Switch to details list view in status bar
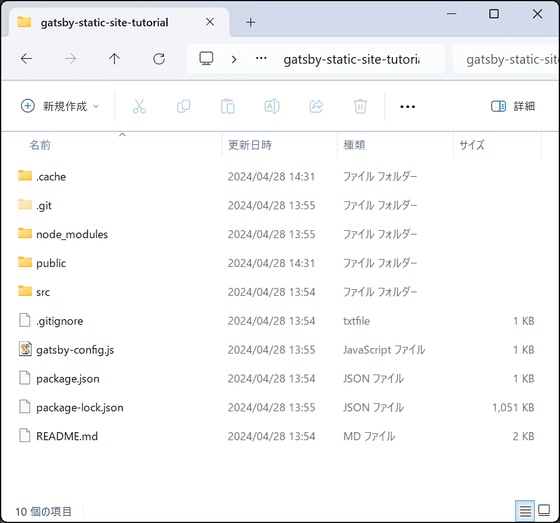This screenshot has height=523, width=560. [525, 511]
